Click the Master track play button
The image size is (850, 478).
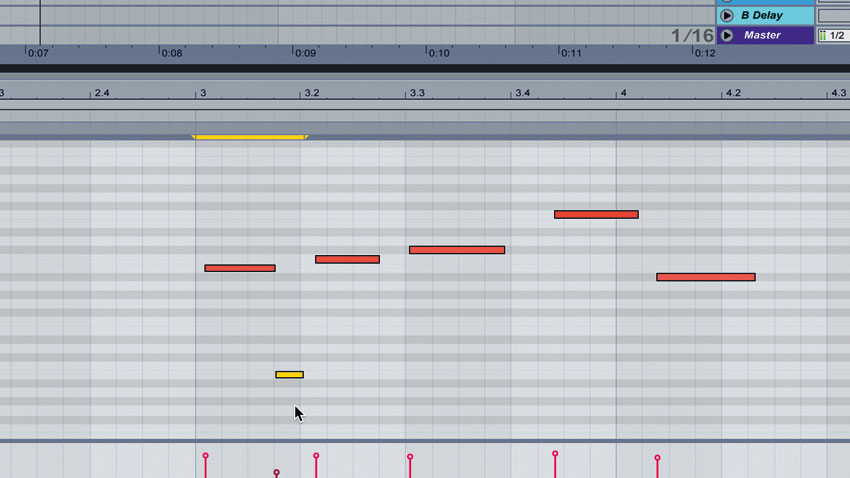click(727, 35)
